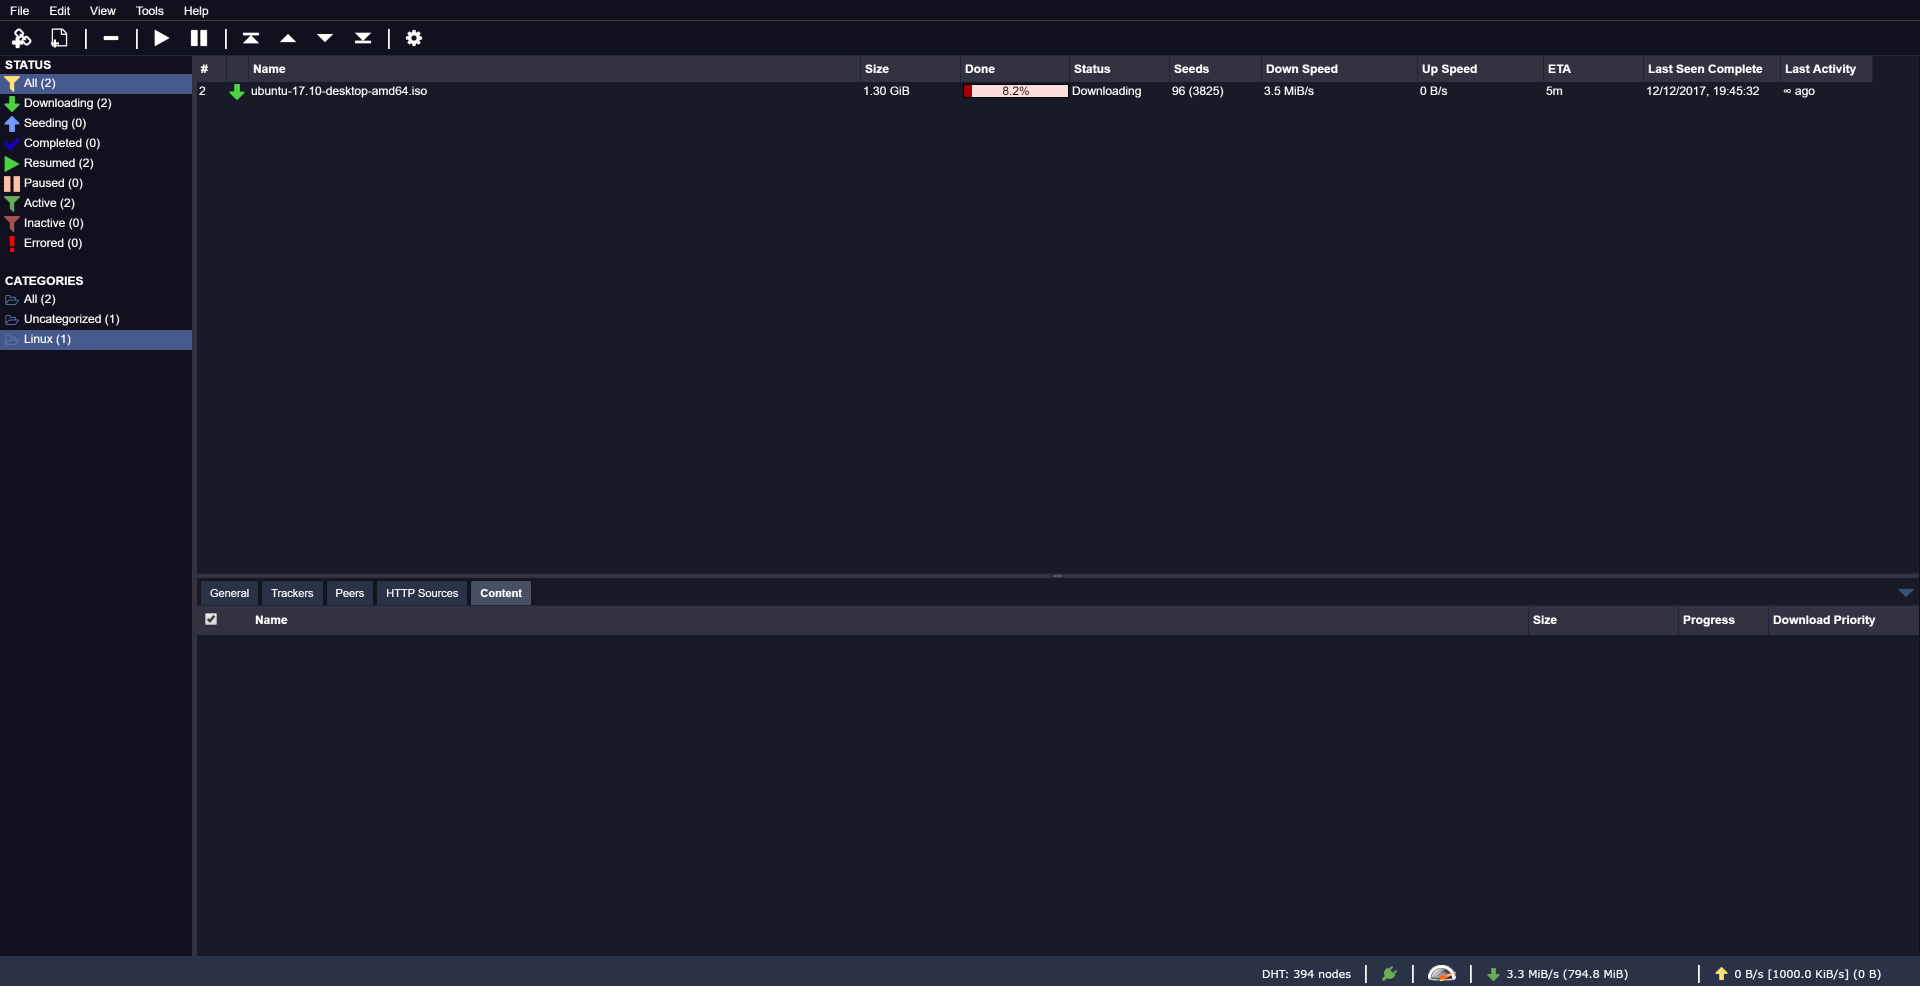Image resolution: width=1920 pixels, height=986 pixels.
Task: Resume the ubuntu torrent with play icon
Action: point(160,38)
